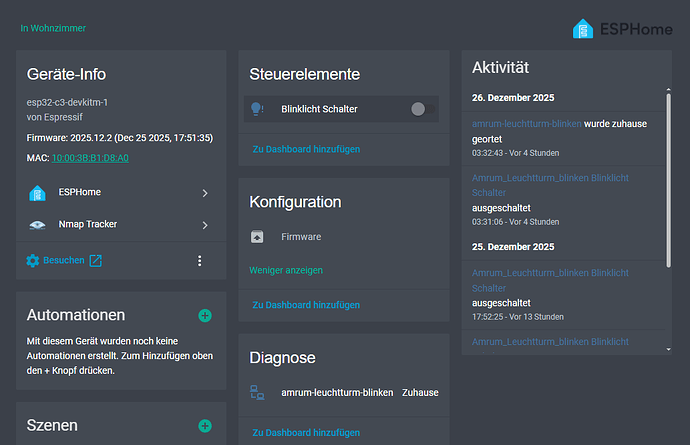Add a new automation with plus icon
This screenshot has width=690, height=445.
tap(205, 316)
